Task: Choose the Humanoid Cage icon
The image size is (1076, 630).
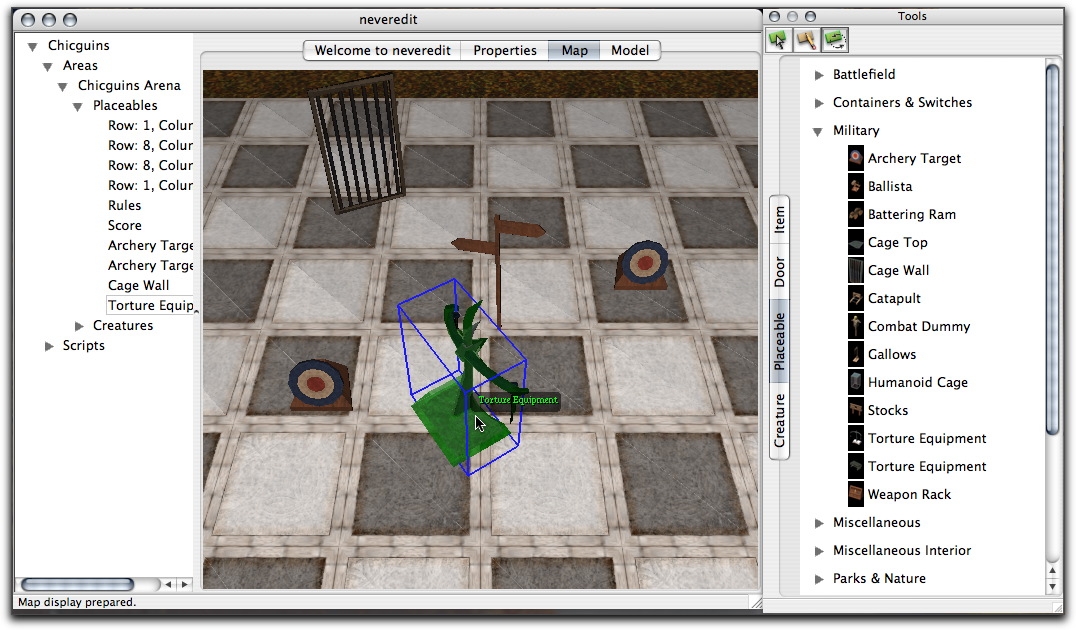Action: [x=855, y=382]
